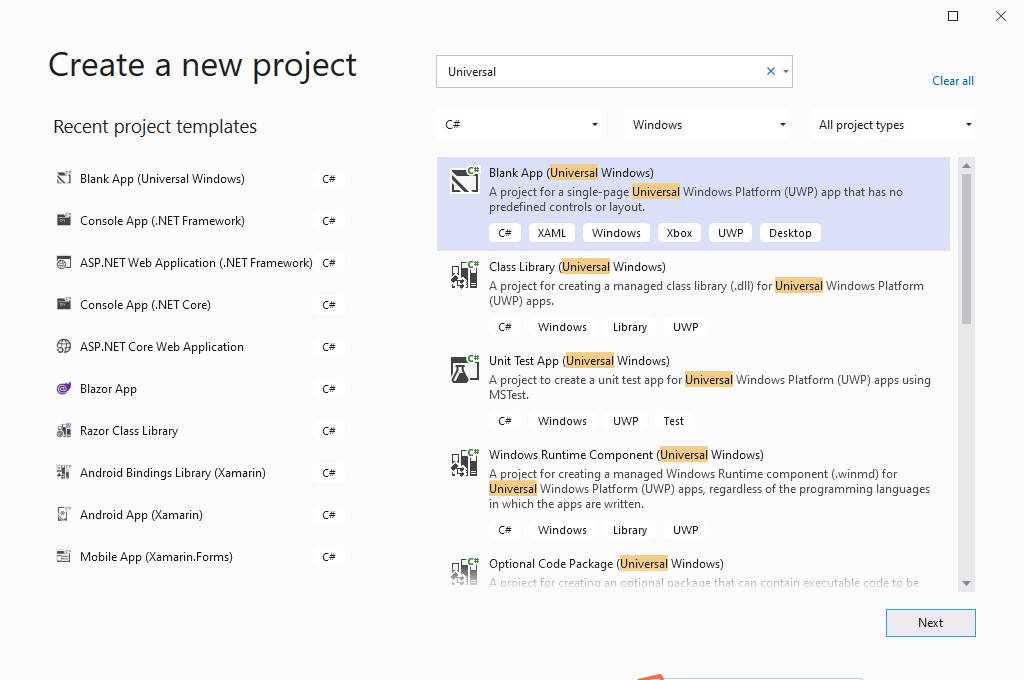Click the ASP.NET Core Web Application globe icon
Image resolution: width=1024 pixels, height=680 pixels.
point(64,347)
